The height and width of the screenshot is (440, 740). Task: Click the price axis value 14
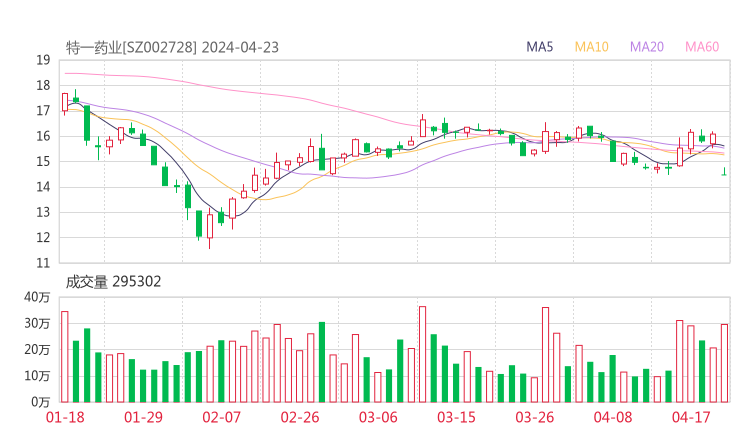pyautogui.click(x=43, y=187)
